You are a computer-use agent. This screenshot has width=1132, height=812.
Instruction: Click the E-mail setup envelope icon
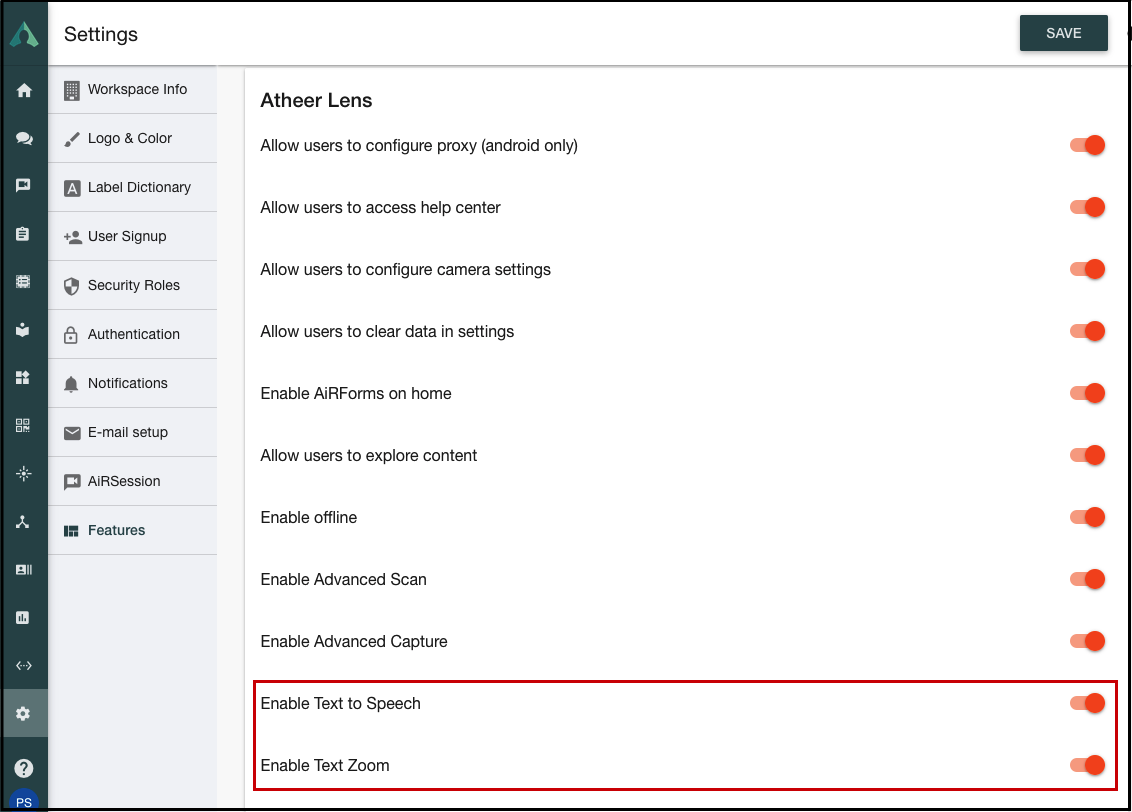coord(72,433)
